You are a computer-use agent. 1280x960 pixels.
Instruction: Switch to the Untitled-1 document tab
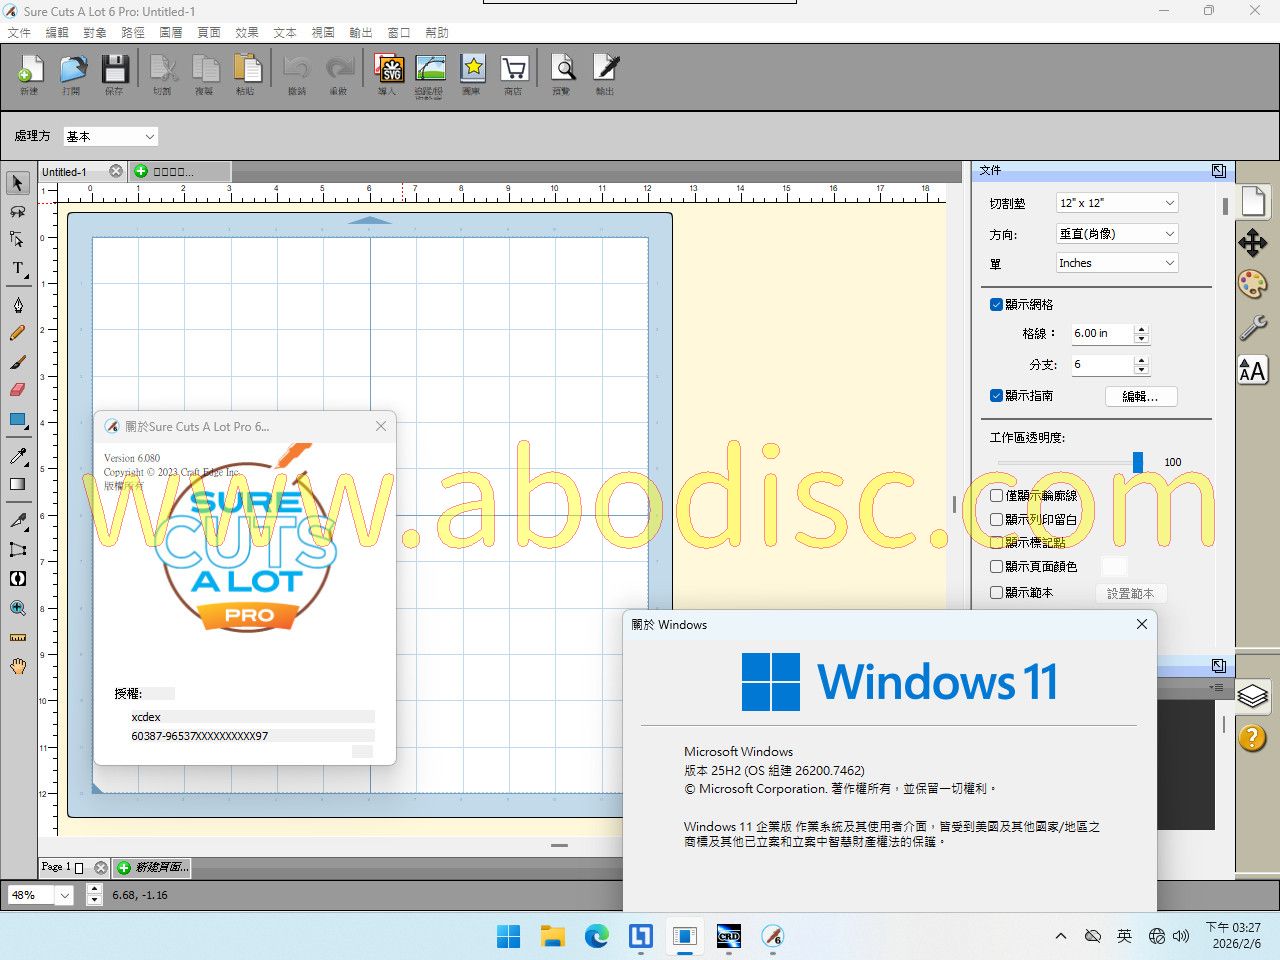coord(66,172)
